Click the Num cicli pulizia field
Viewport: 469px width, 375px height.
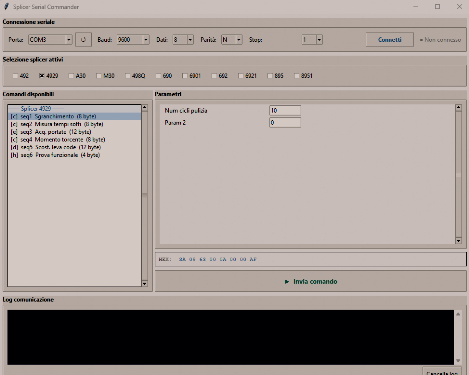click(285, 110)
